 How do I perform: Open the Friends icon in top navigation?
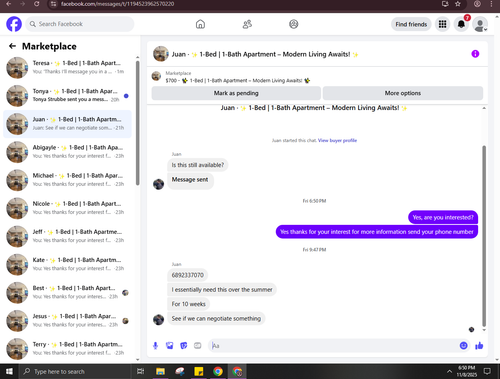click(x=247, y=24)
